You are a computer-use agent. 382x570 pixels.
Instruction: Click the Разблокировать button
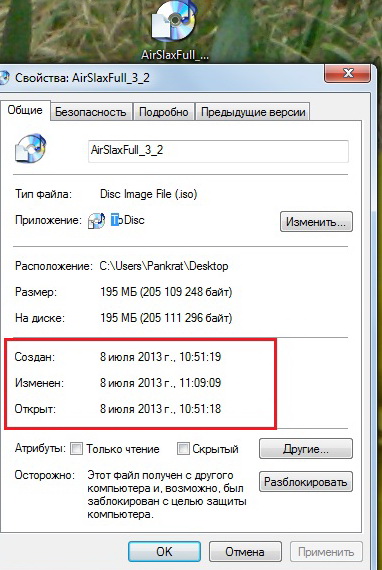coord(306,482)
